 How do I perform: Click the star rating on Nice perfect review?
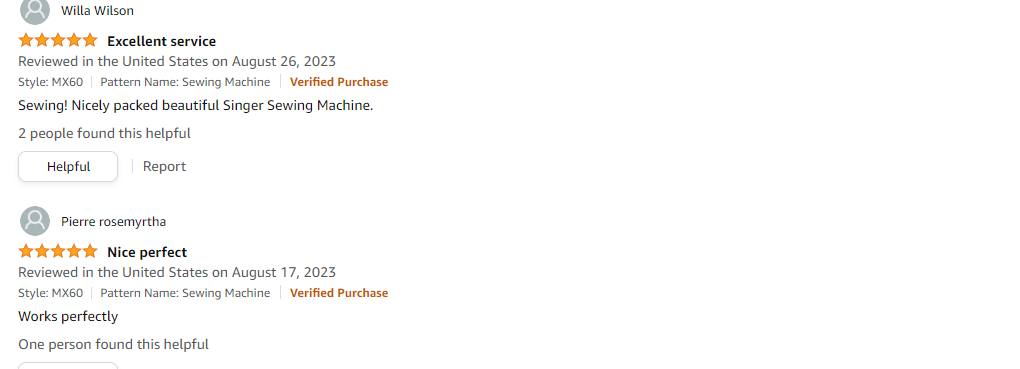(58, 251)
